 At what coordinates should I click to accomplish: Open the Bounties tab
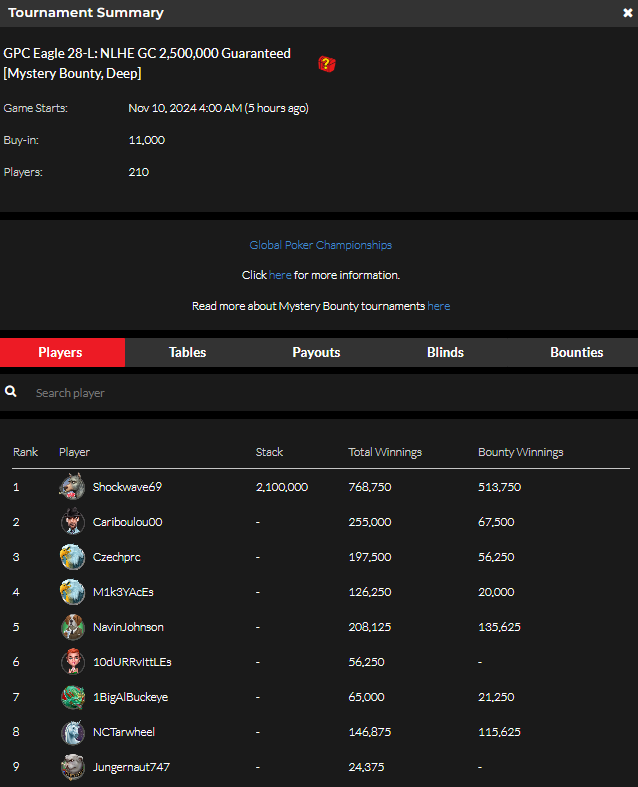tap(576, 352)
